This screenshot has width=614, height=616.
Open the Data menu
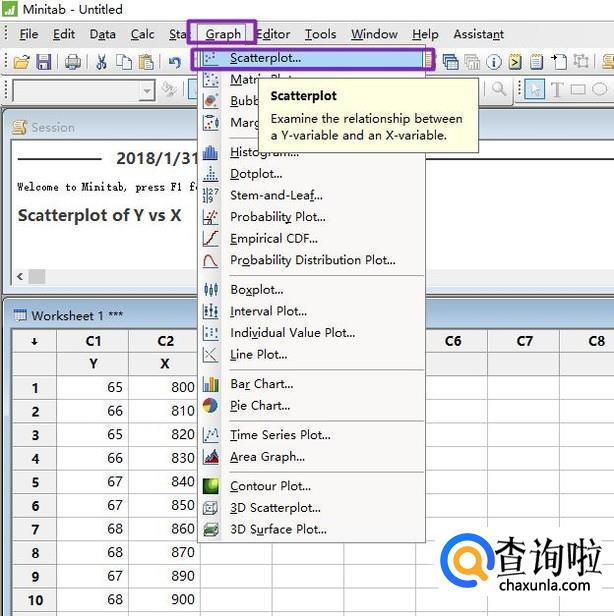coord(103,34)
